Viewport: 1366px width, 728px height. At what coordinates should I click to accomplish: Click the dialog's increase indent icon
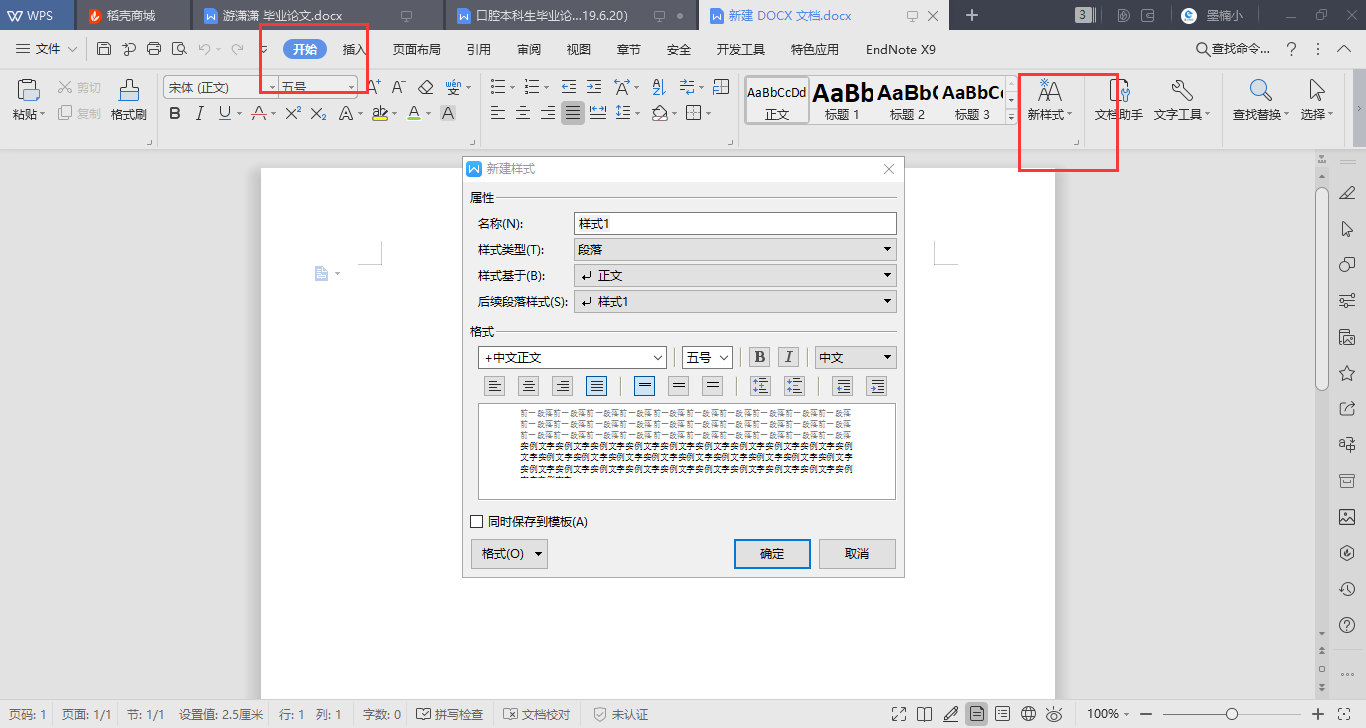(877, 386)
